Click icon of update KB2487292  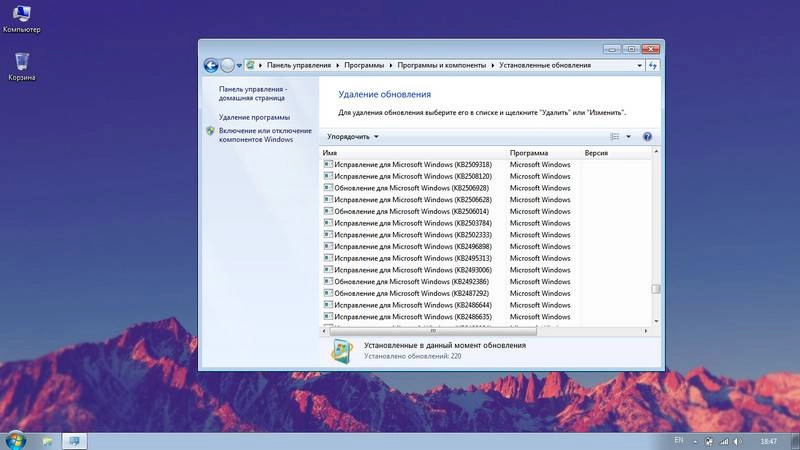(328, 293)
